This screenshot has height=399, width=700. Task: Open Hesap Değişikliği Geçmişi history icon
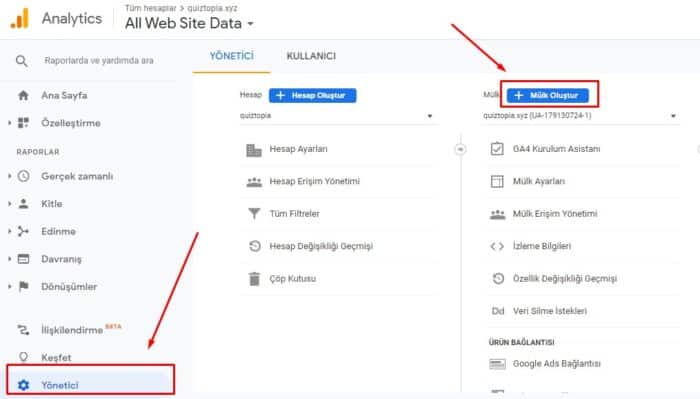click(254, 246)
